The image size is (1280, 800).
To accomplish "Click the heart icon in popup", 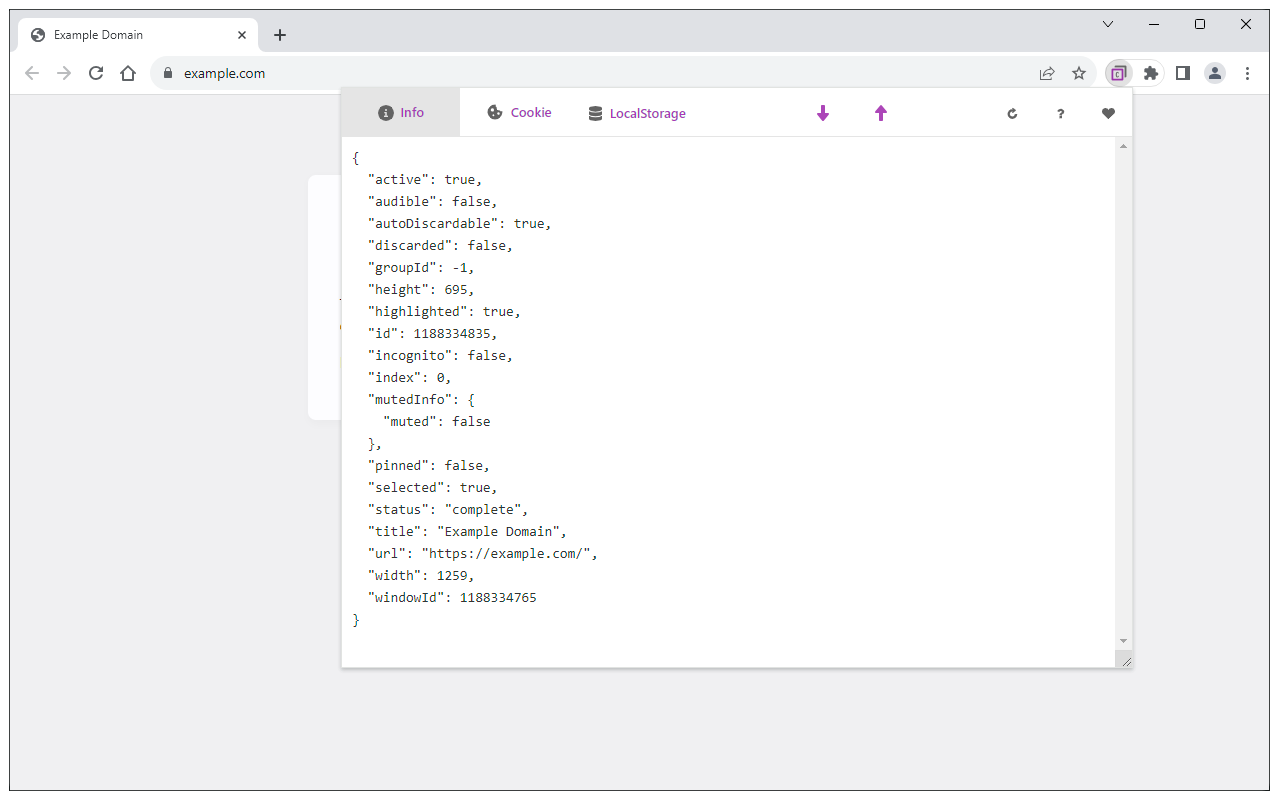I will [x=1108, y=113].
